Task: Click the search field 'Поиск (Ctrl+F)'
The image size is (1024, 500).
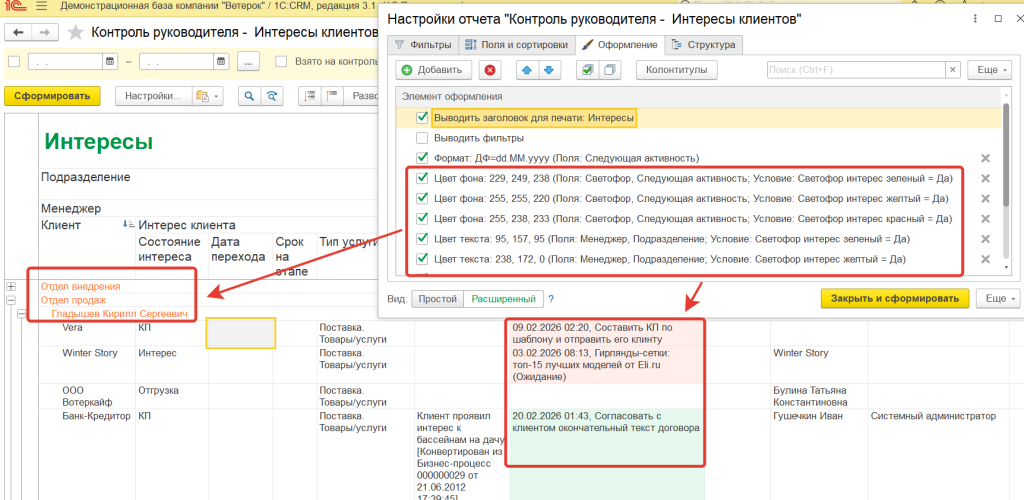Action: [x=855, y=70]
